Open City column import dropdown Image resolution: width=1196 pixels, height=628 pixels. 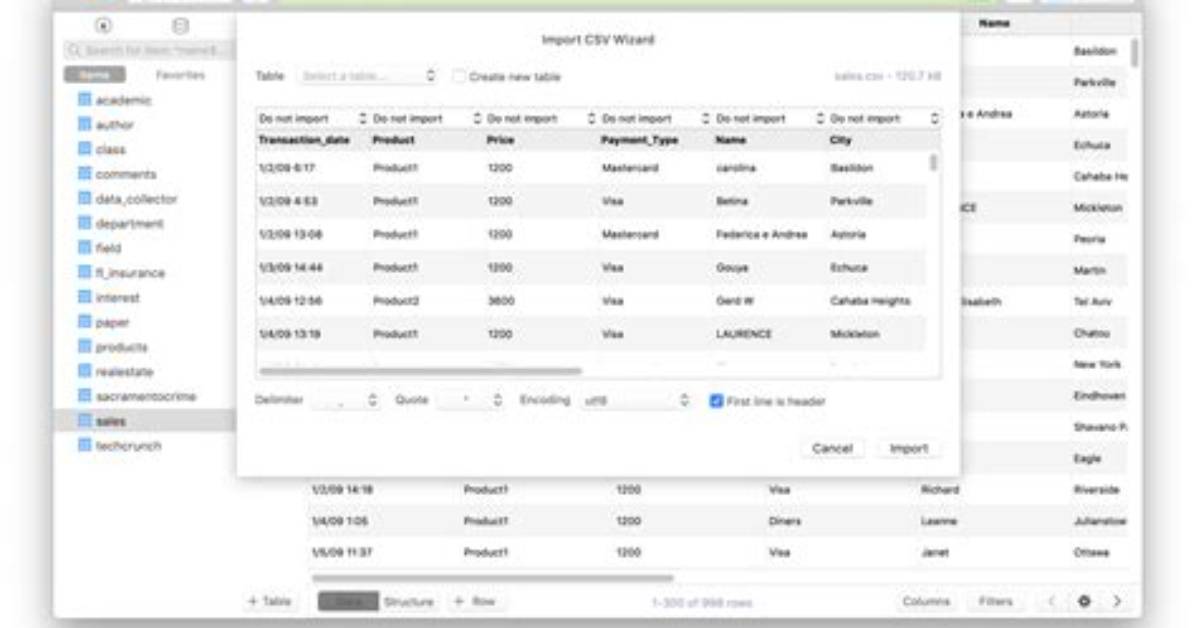tap(884, 118)
